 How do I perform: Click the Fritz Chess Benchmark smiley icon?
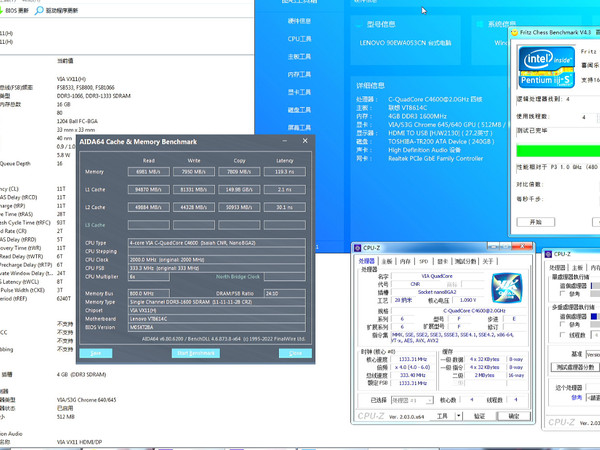515,33
